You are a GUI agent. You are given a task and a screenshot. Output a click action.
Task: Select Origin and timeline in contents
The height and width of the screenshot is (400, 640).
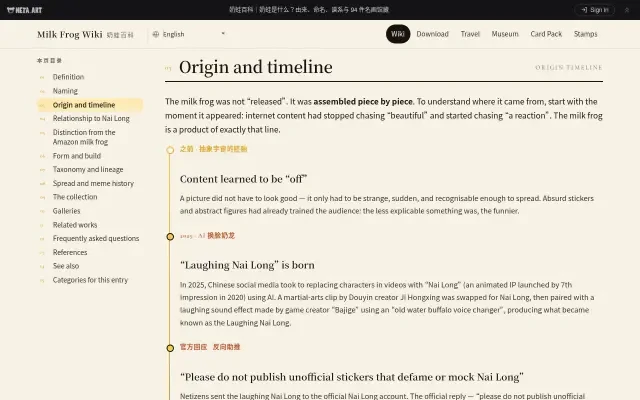[x=90, y=105]
